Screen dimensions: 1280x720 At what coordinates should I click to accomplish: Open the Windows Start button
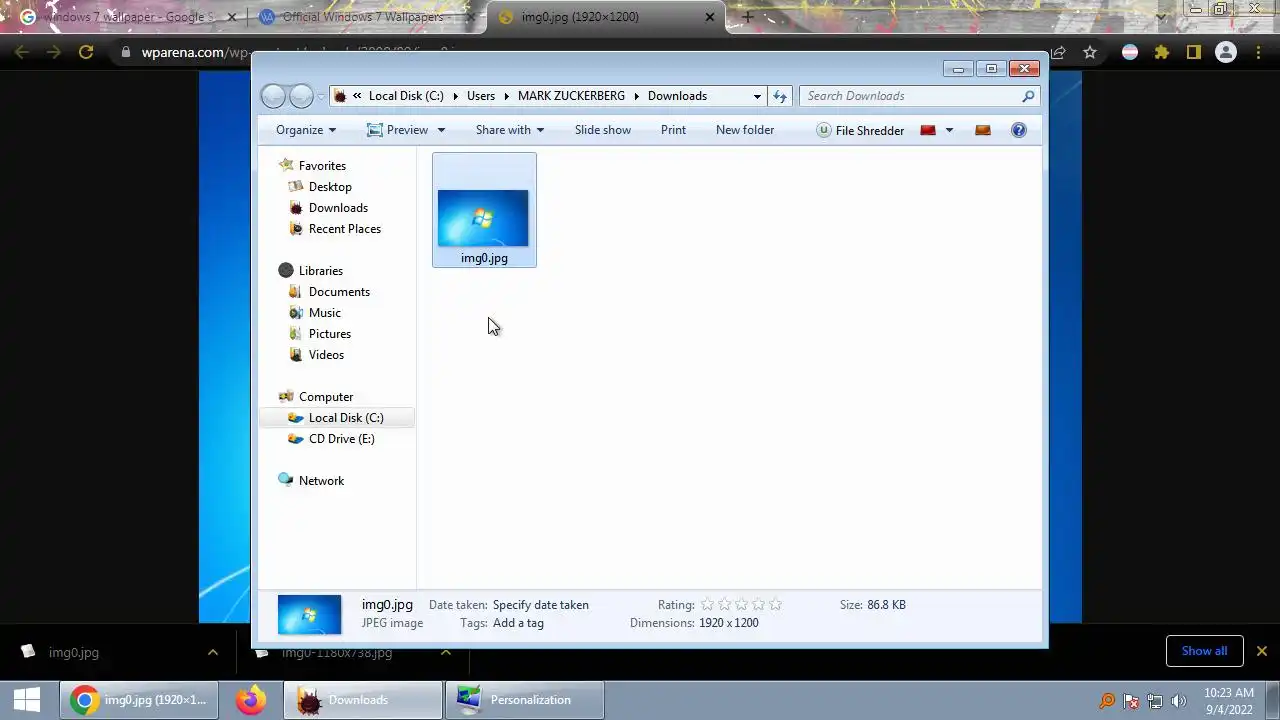(27, 700)
